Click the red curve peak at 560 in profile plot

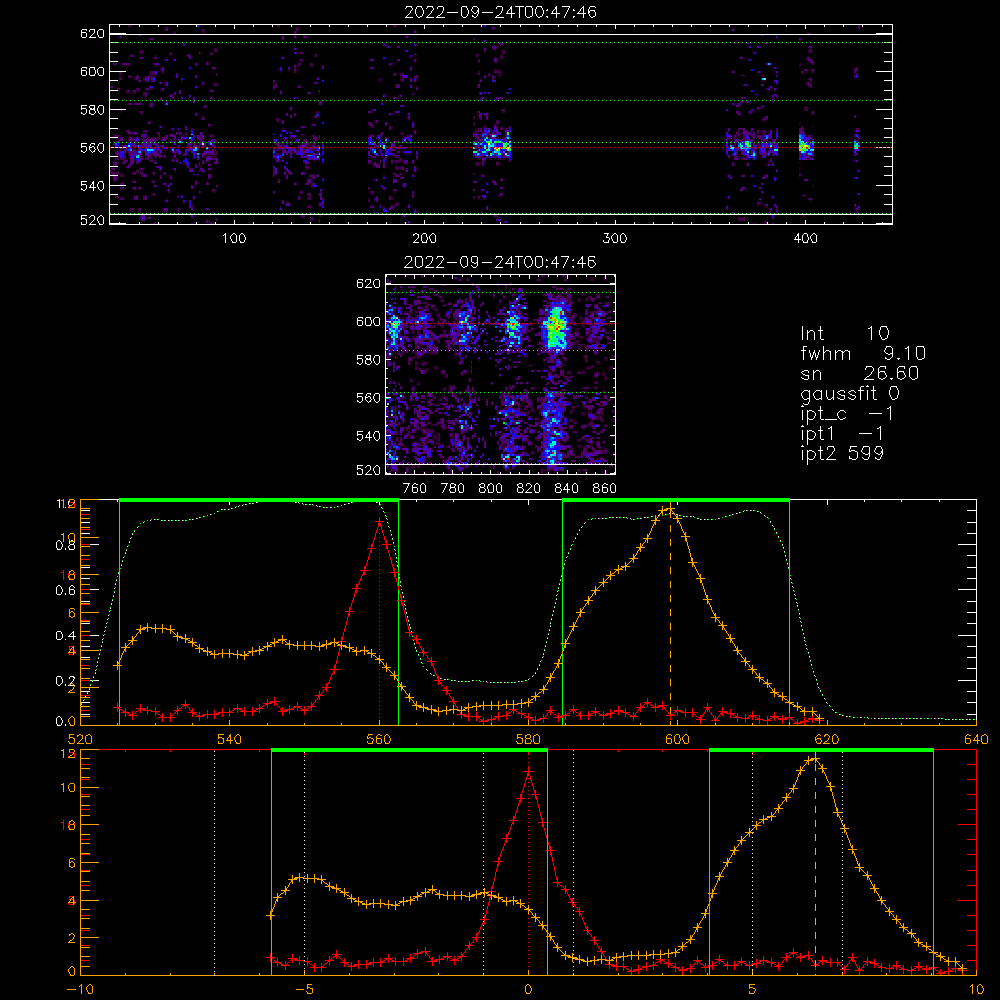click(379, 522)
